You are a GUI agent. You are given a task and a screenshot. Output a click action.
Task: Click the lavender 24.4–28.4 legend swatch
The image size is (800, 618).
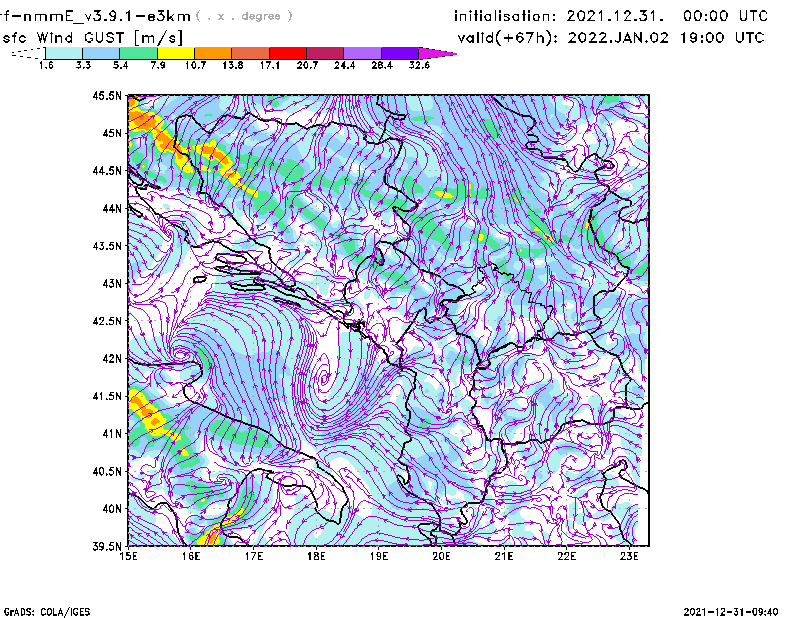pos(362,53)
